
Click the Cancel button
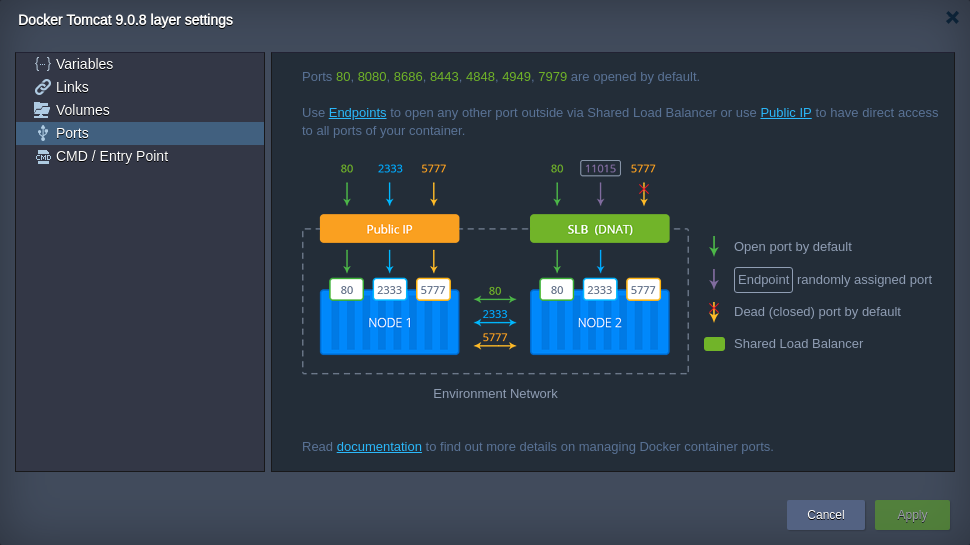coord(826,515)
